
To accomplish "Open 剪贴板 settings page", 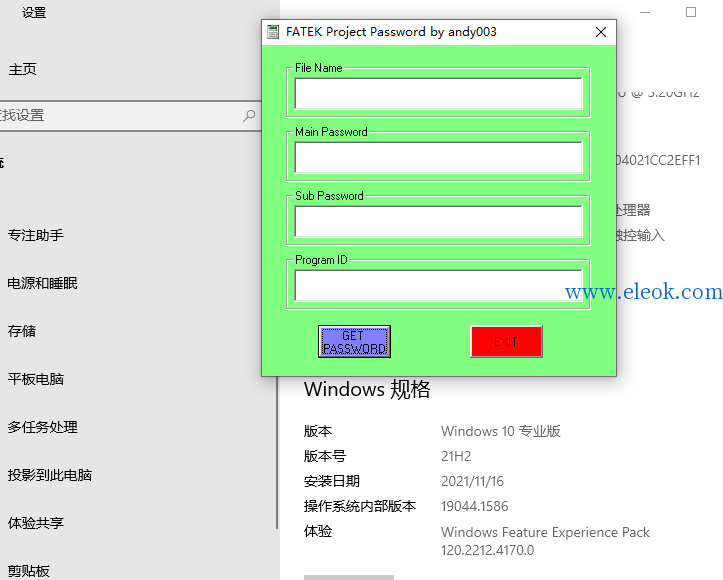I will [29, 571].
